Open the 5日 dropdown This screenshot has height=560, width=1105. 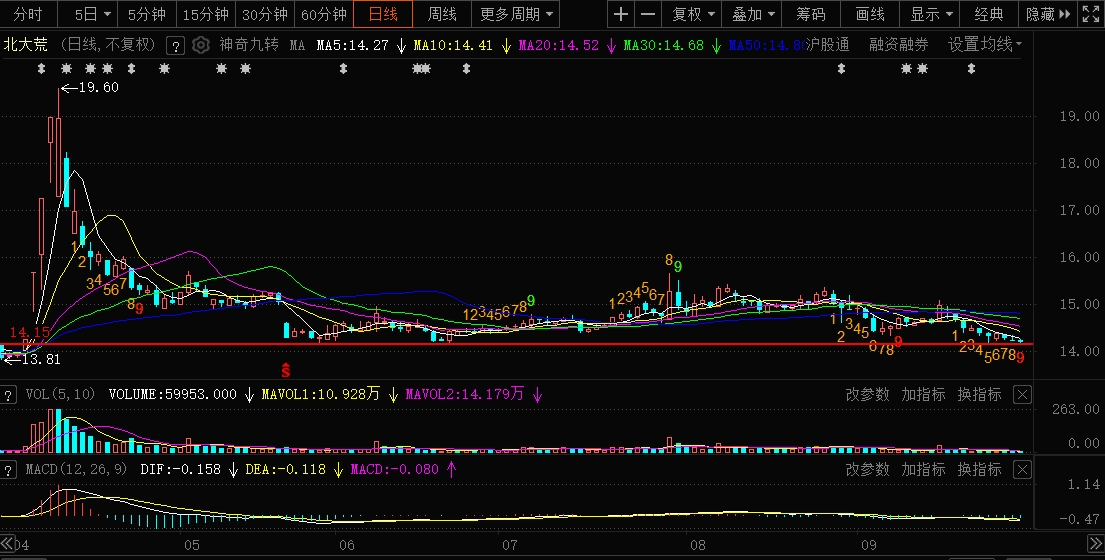[92, 14]
